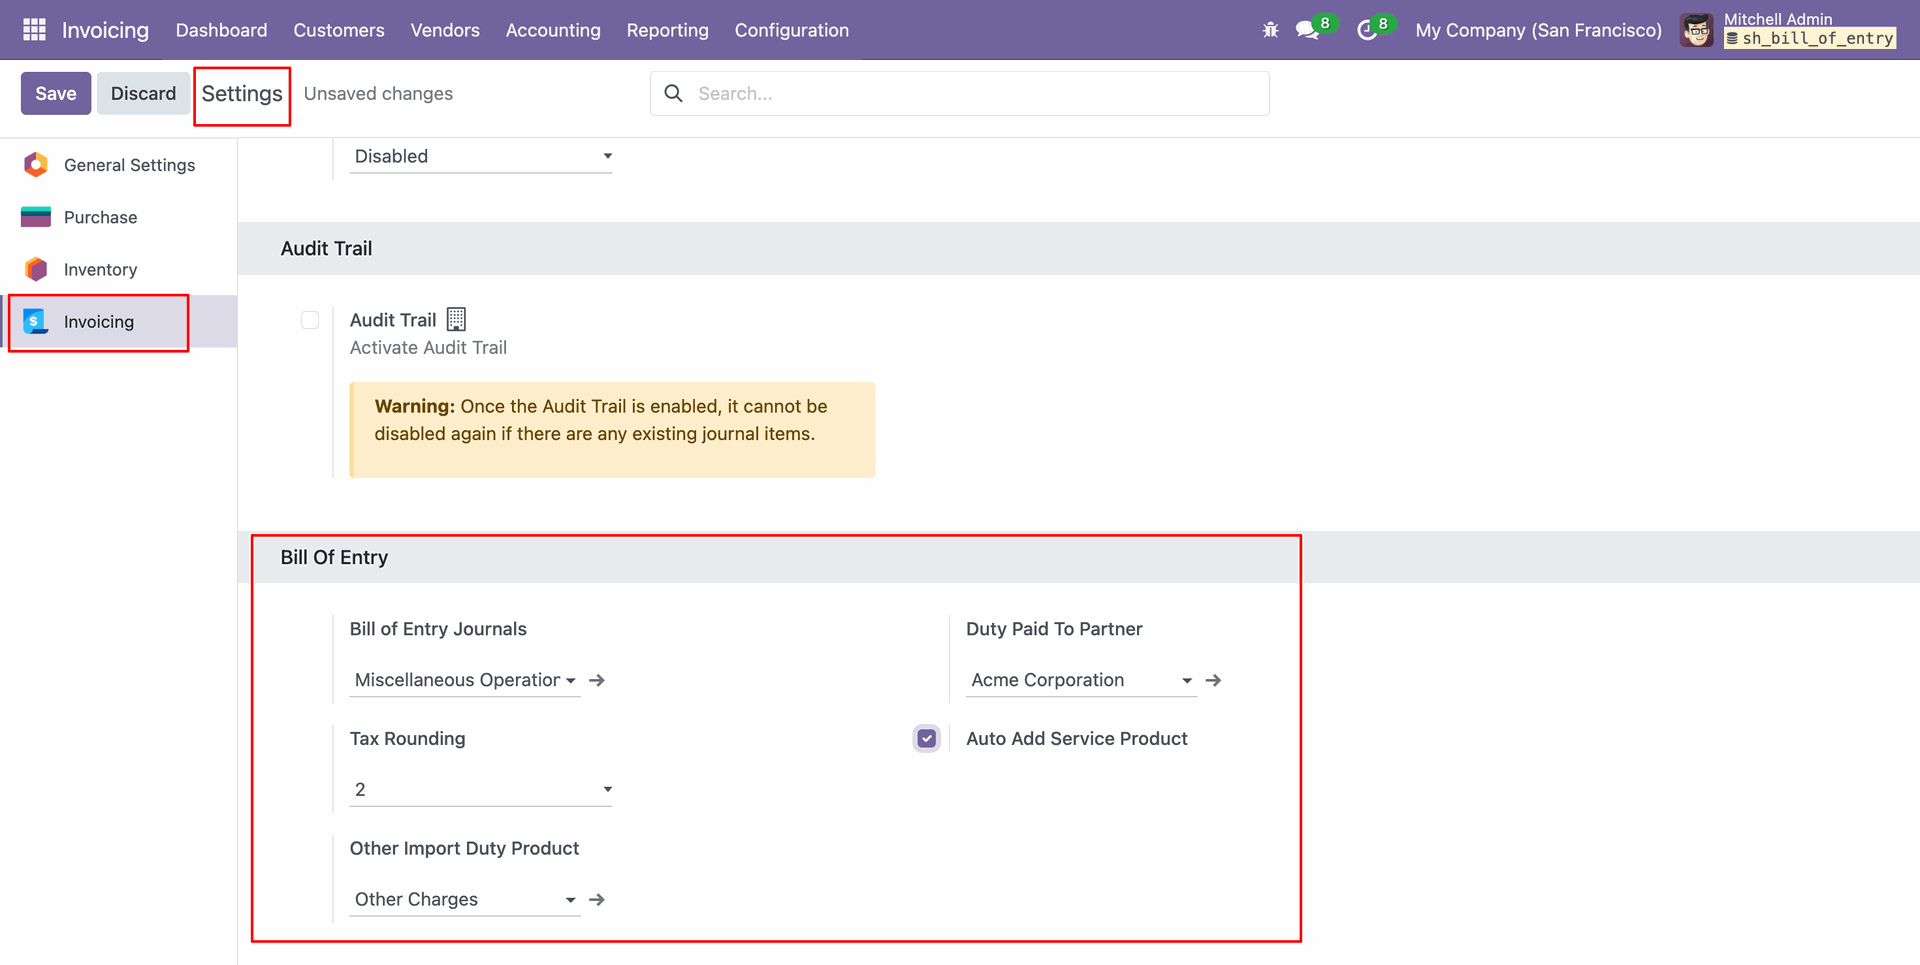1920x965 pixels.
Task: Open the Duty Paid To Partner dropdown
Action: (x=1080, y=680)
